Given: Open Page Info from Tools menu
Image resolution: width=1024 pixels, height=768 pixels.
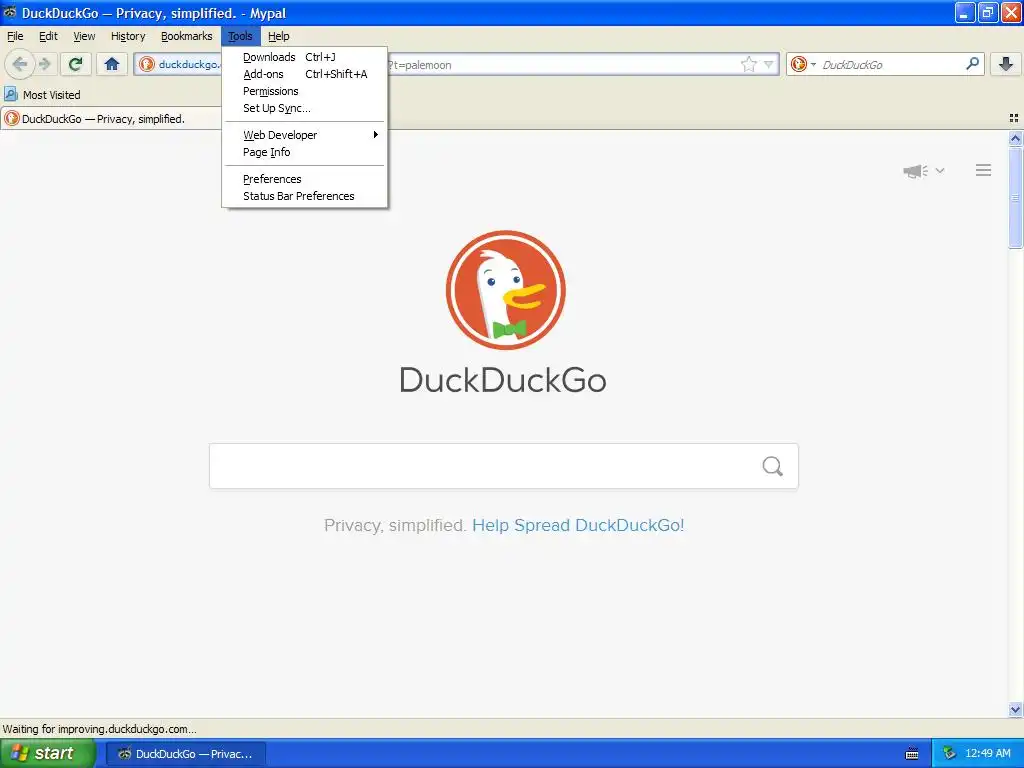Looking at the screenshot, I should tap(305, 152).
